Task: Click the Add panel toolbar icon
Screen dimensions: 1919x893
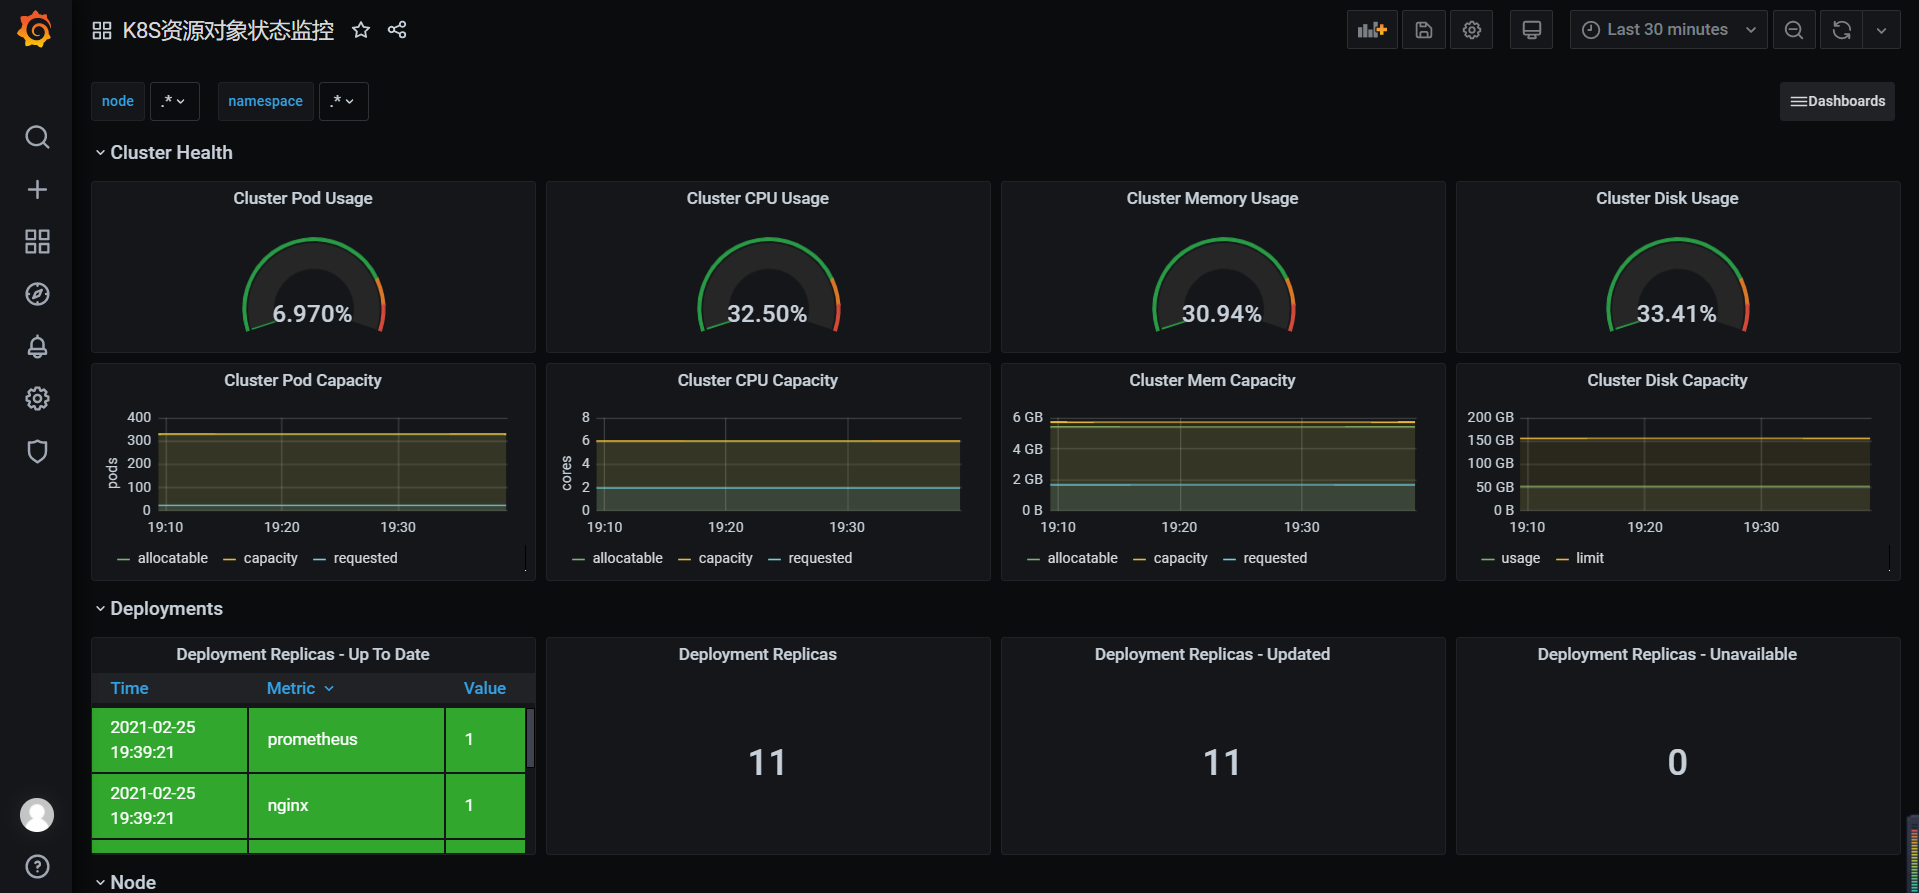Action: 1371,30
